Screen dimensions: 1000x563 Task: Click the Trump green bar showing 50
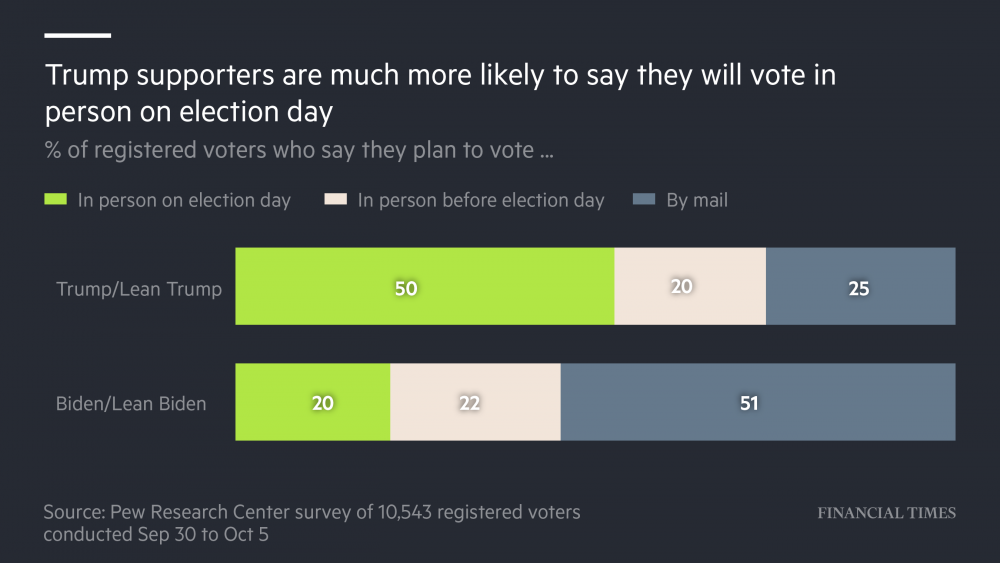click(x=424, y=288)
